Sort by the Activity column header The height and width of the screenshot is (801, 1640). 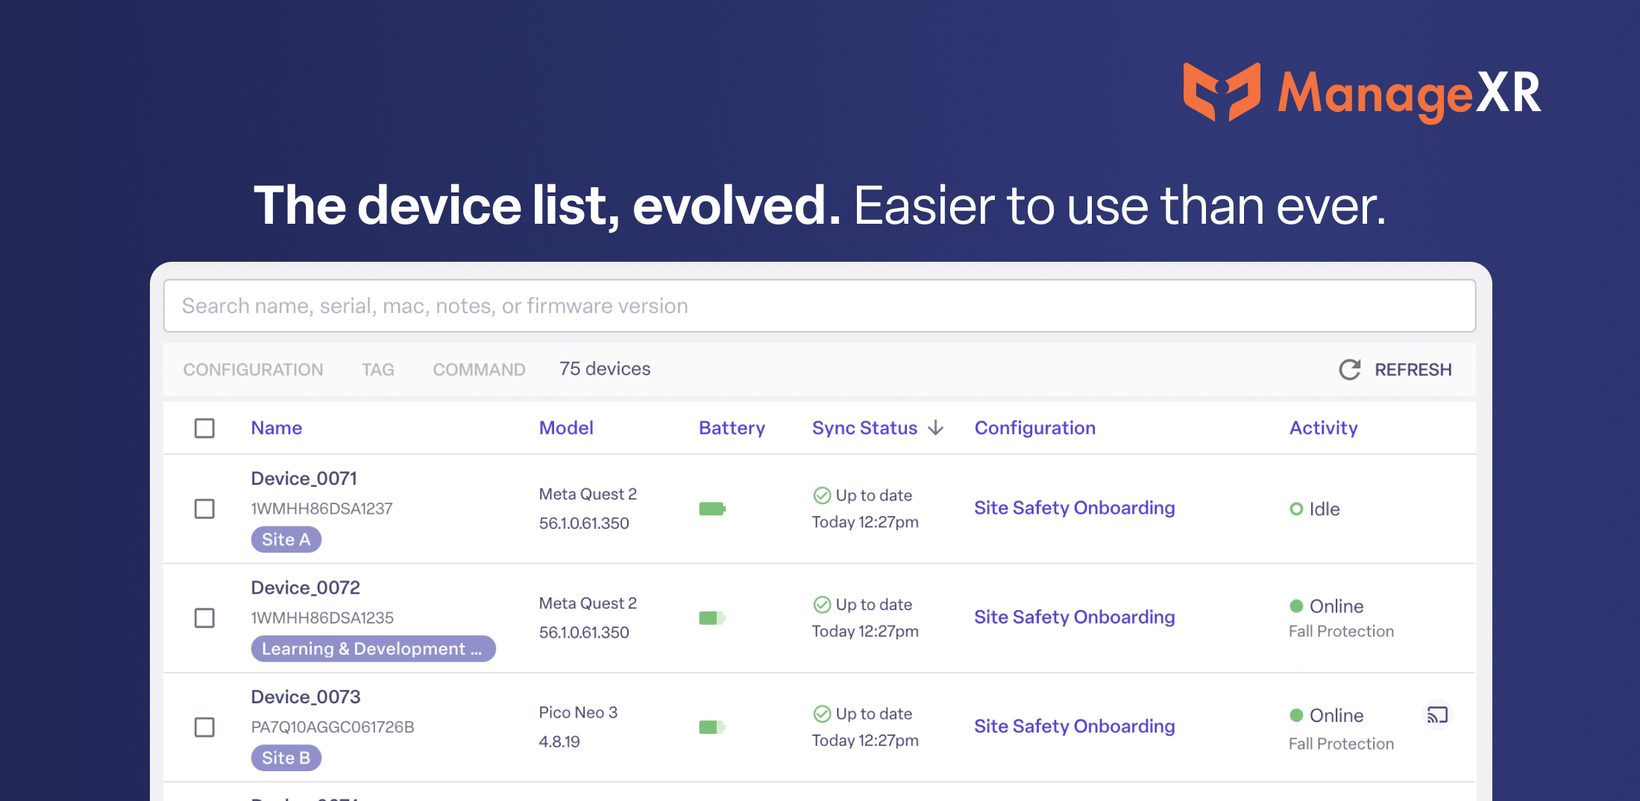pyautogui.click(x=1323, y=428)
